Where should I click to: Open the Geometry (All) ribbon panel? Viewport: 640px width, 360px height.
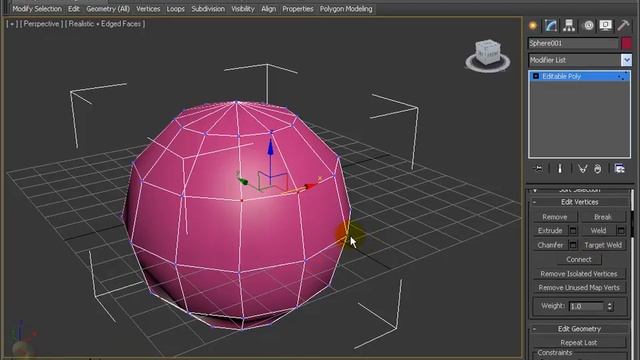[108, 9]
